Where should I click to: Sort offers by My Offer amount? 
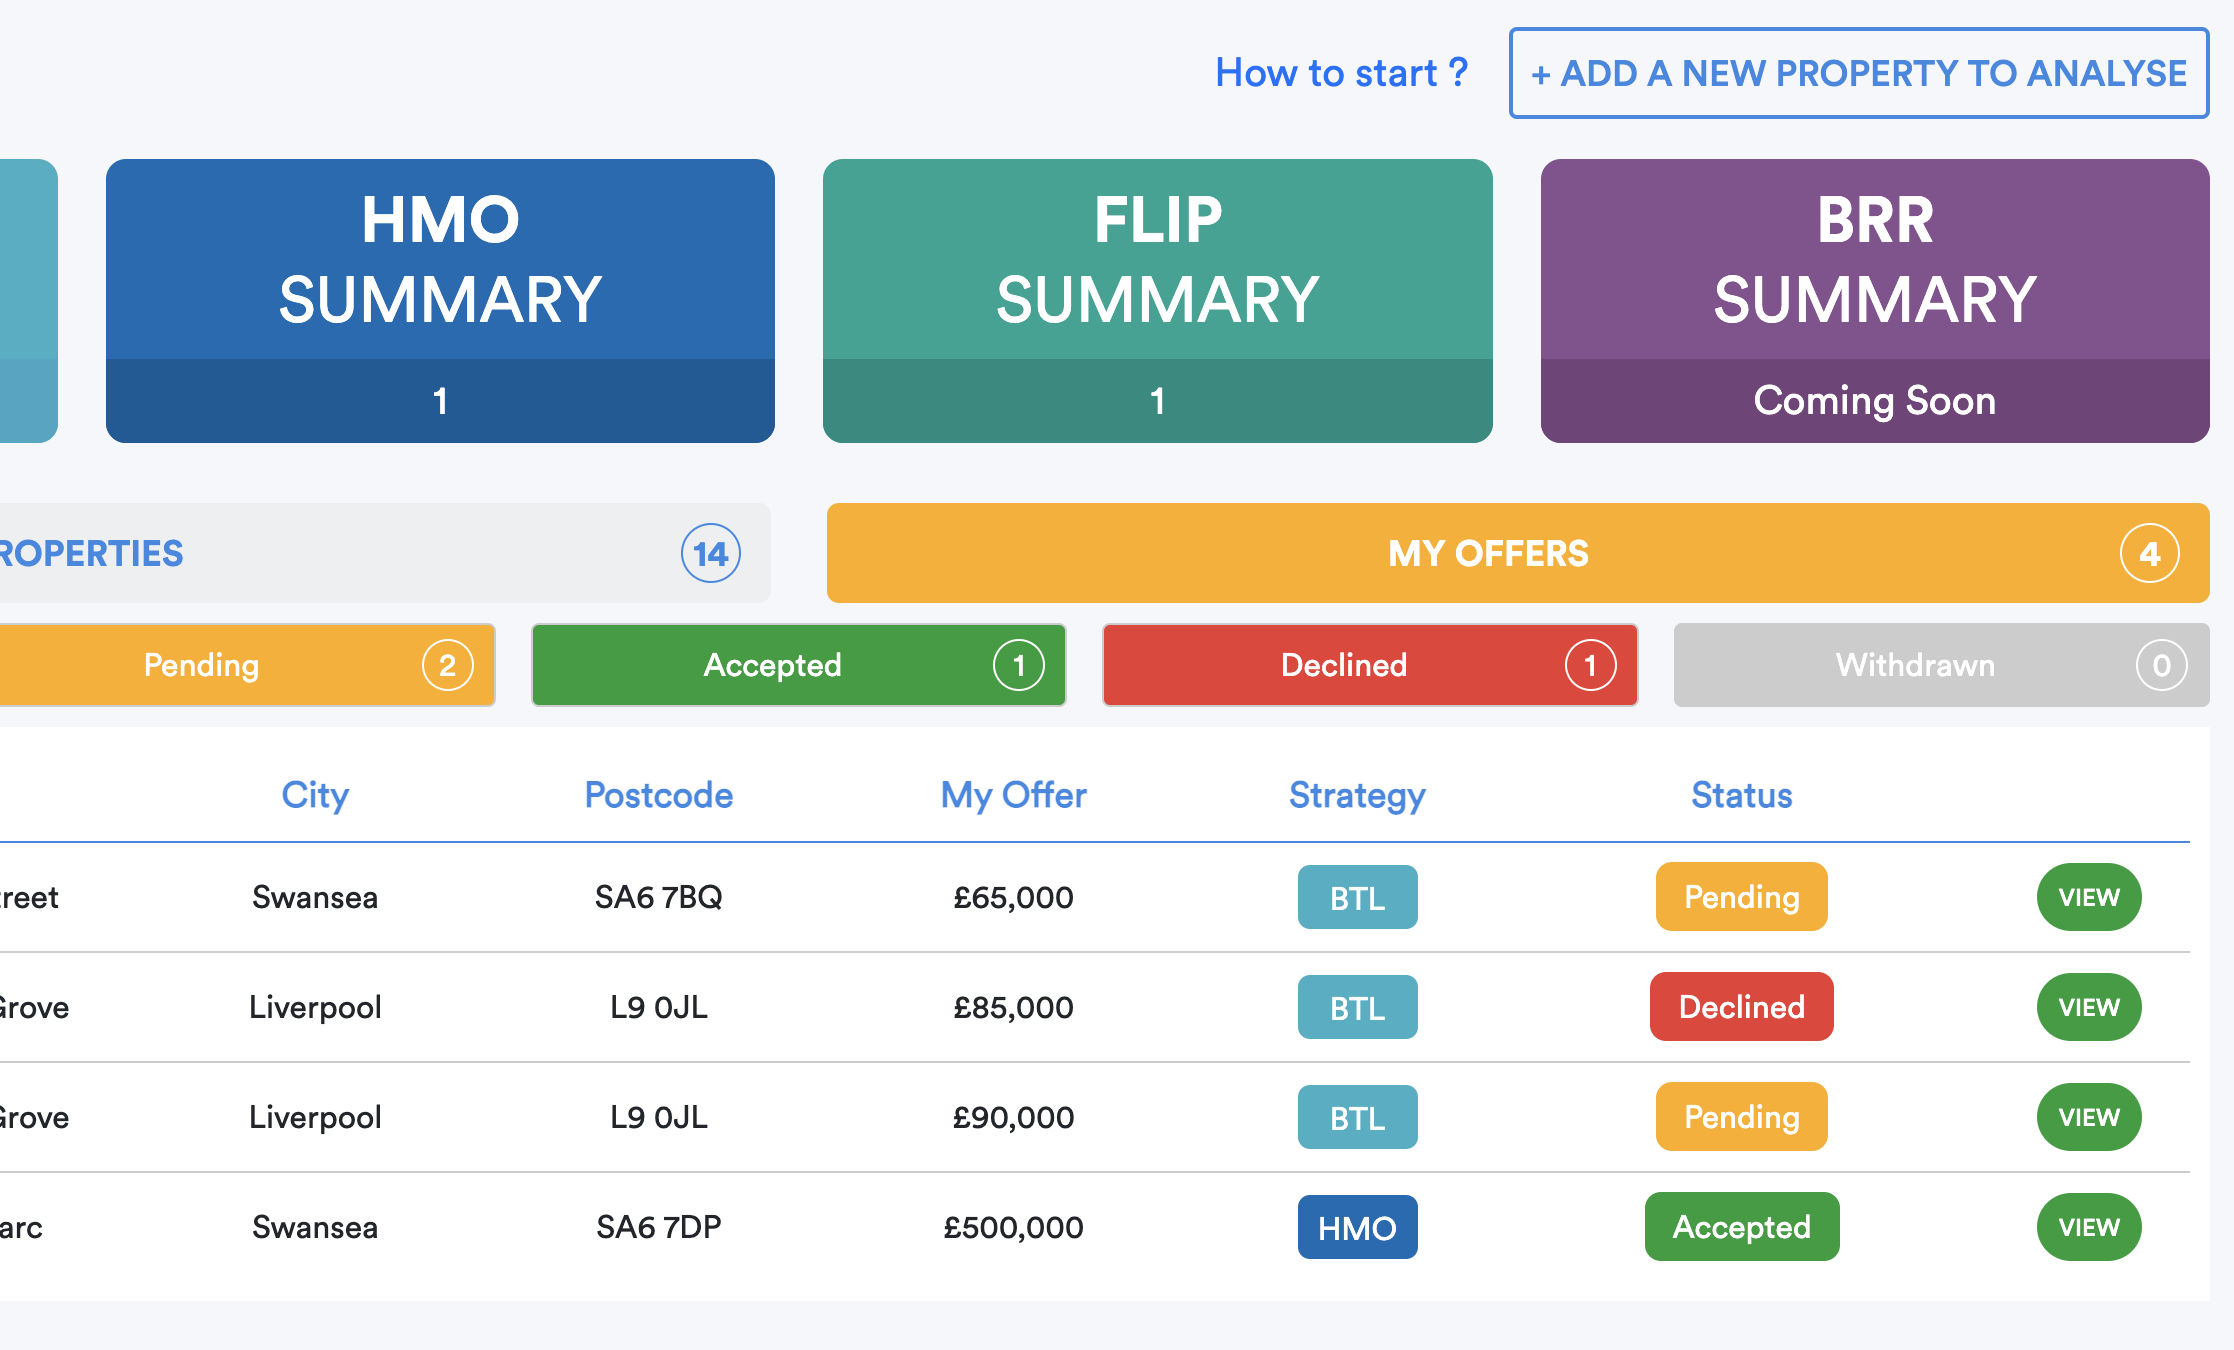[x=1013, y=795]
